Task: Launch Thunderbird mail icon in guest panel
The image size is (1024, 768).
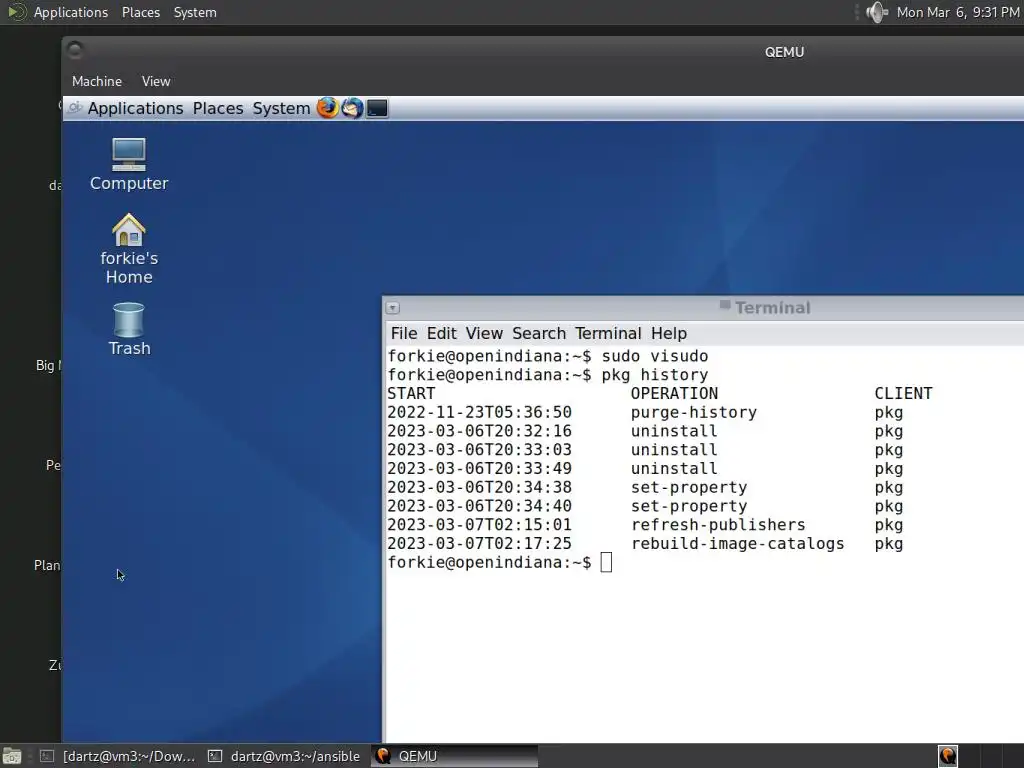Action: 353,108
